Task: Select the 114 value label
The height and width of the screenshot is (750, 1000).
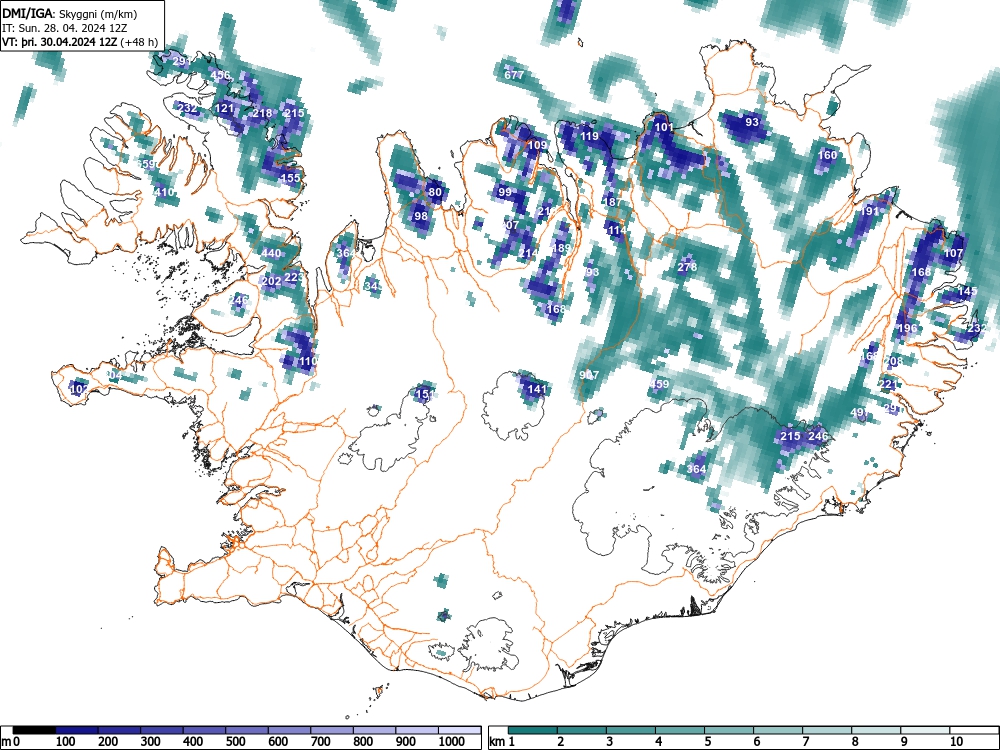Action: (x=617, y=230)
